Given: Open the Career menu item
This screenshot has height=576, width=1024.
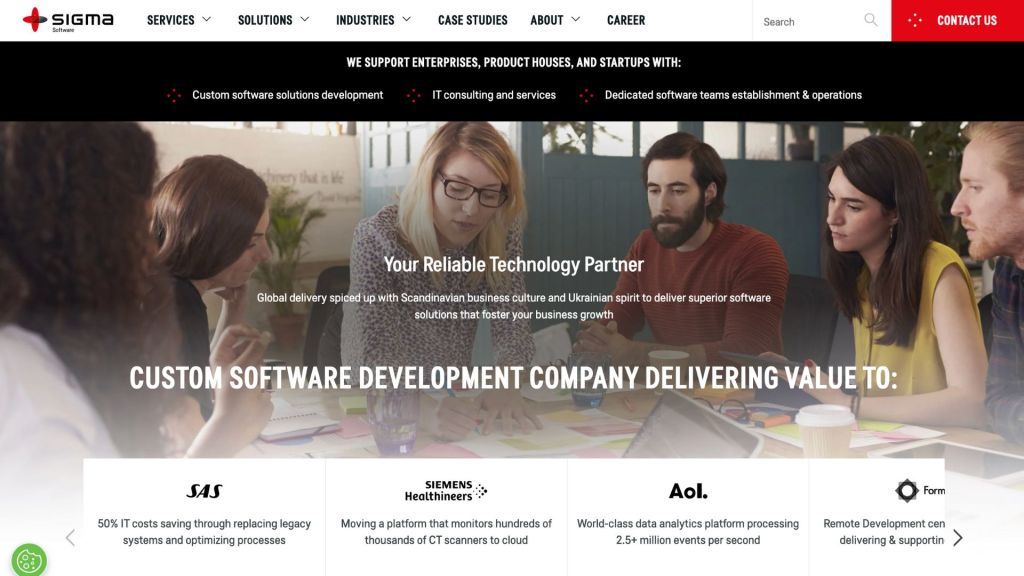Looking at the screenshot, I should pyautogui.click(x=626, y=20).
